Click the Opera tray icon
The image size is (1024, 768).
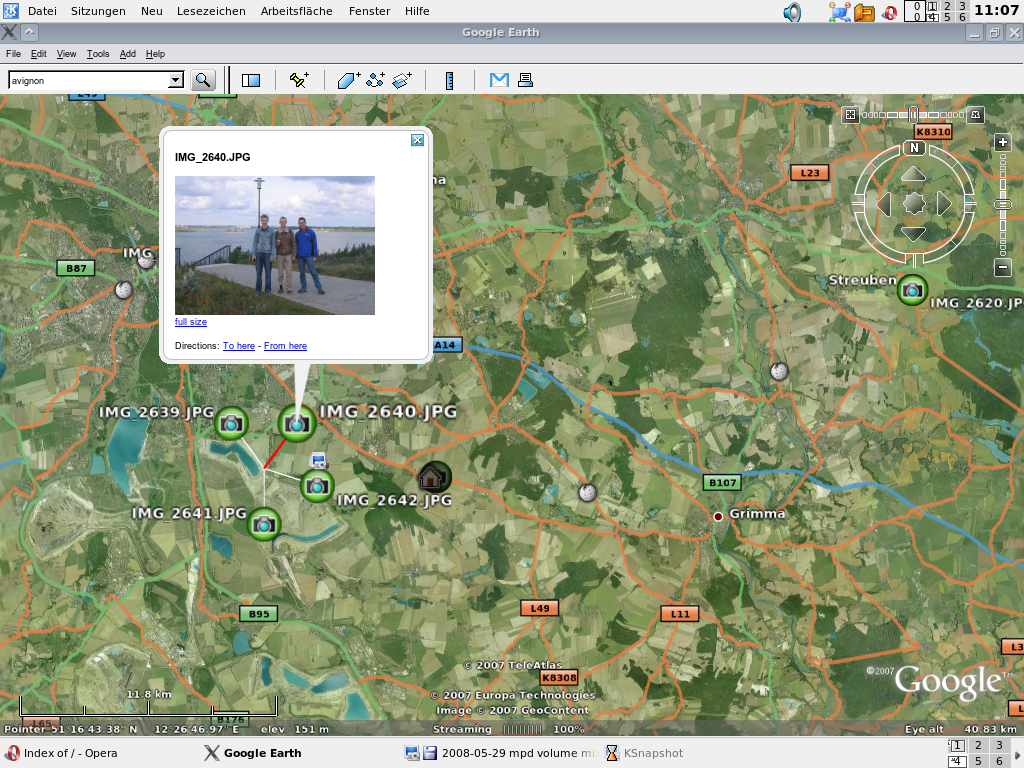888,12
